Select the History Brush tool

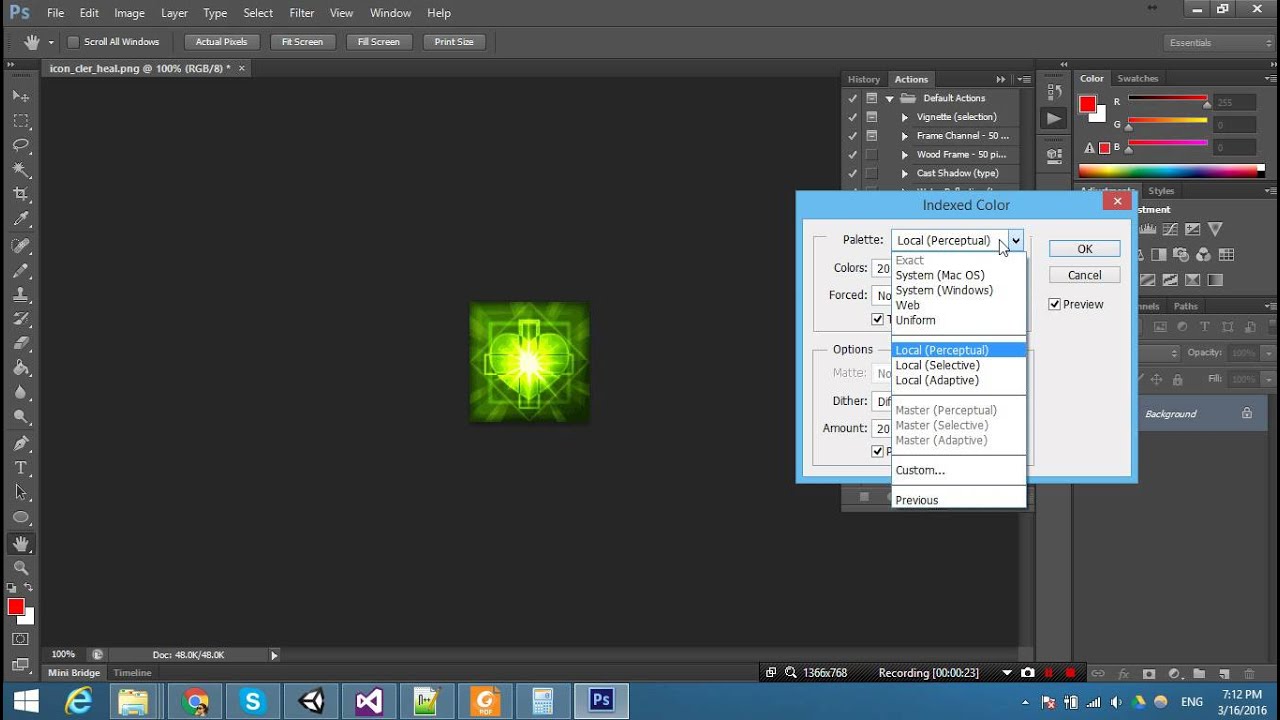20,319
